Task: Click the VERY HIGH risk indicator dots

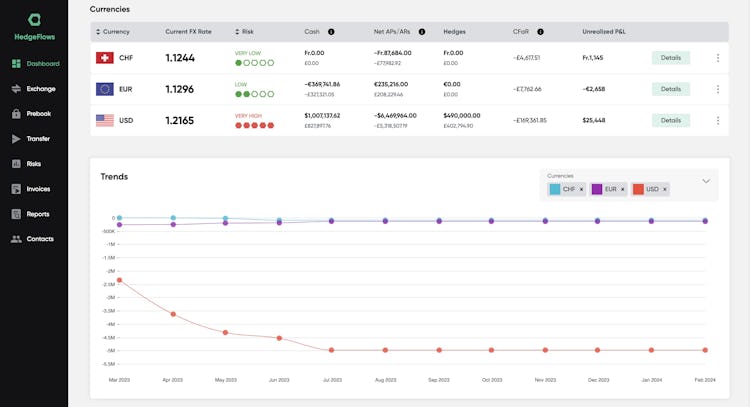Action: 254,125
